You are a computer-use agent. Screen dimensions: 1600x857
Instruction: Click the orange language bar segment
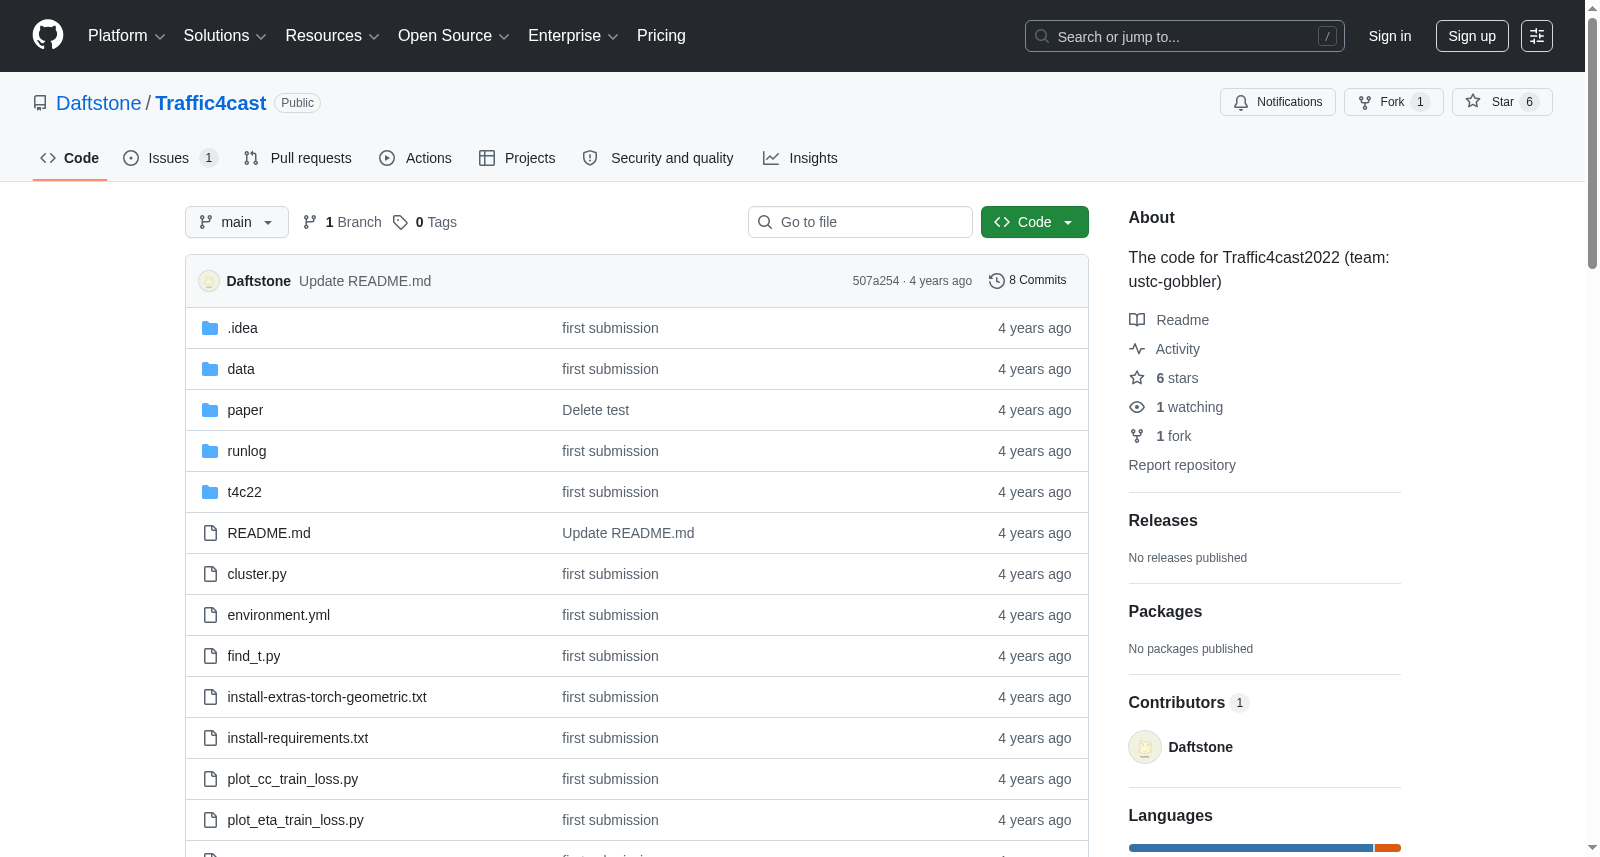coord(1388,848)
